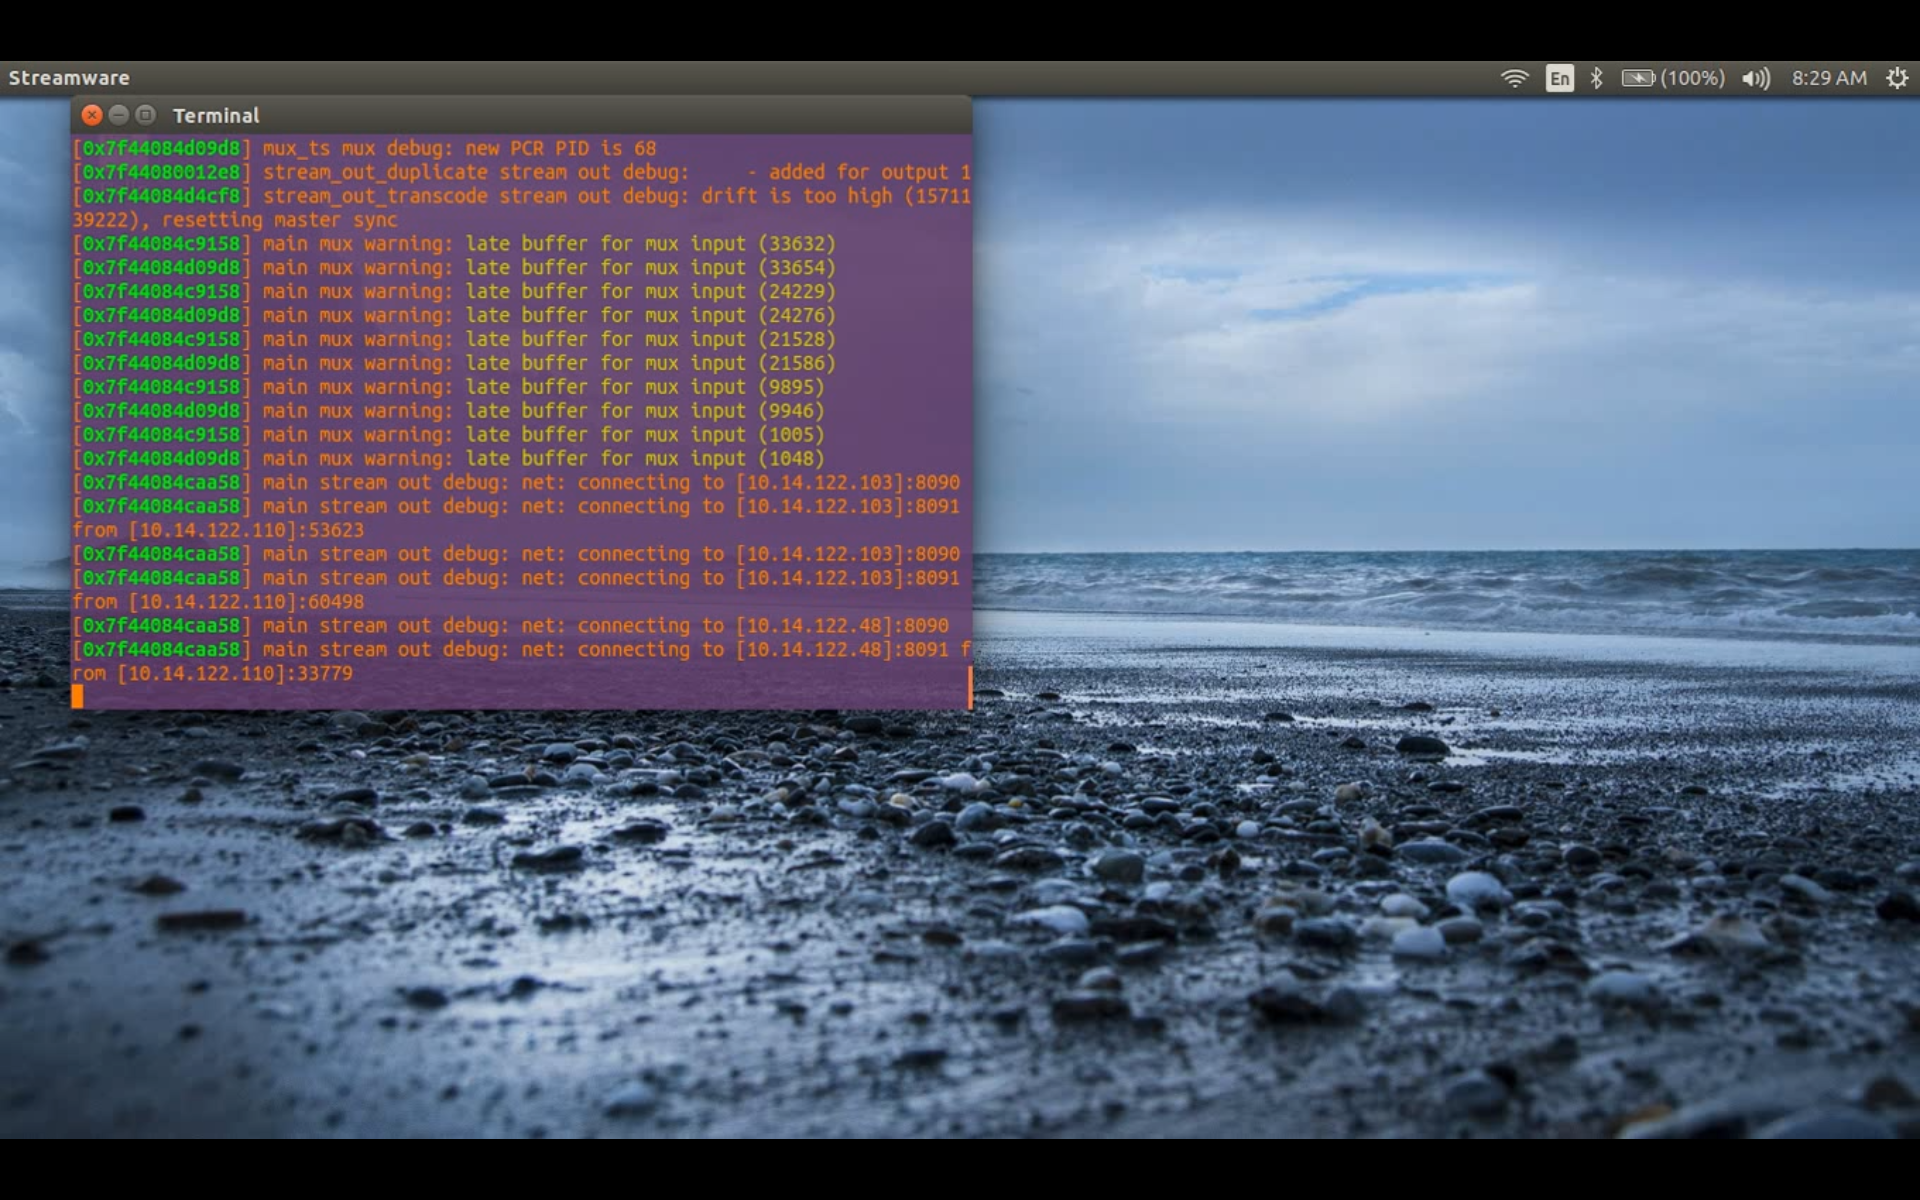The image size is (1920, 1200).
Task: Click the (100%) battery percentage text
Action: 1692,78
